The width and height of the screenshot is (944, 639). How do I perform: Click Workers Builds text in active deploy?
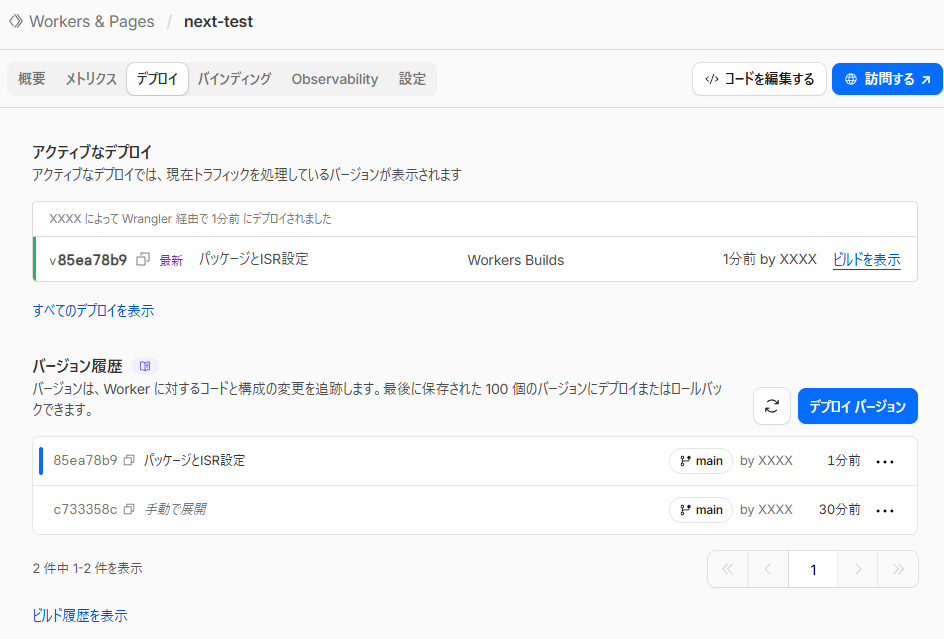[x=516, y=260]
